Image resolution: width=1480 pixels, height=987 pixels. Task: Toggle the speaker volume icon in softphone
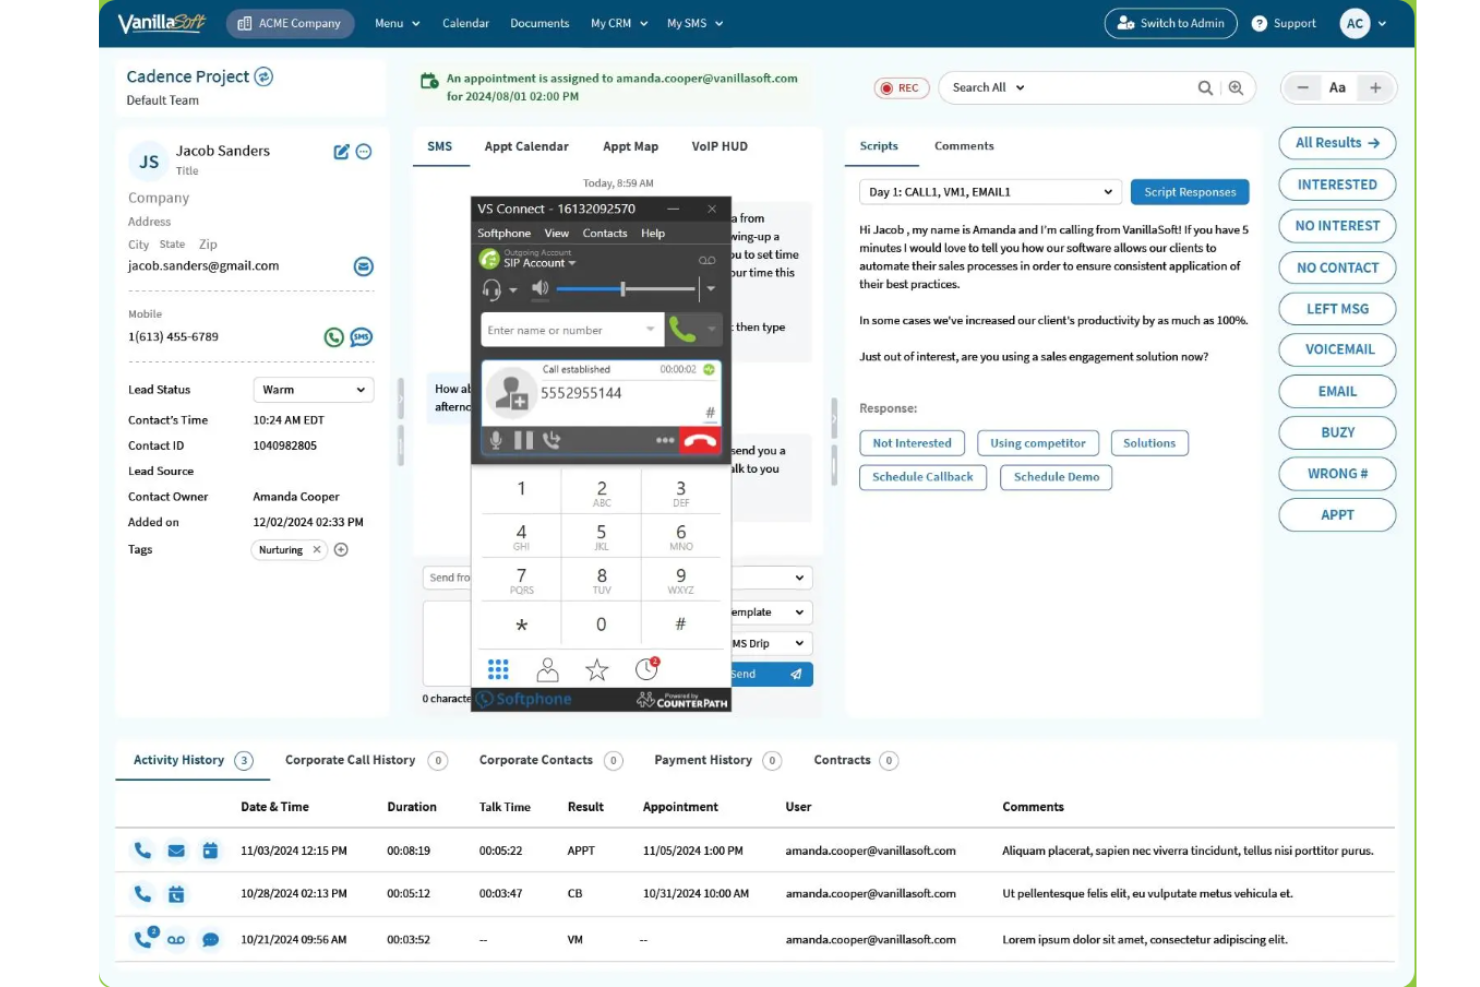coord(540,289)
